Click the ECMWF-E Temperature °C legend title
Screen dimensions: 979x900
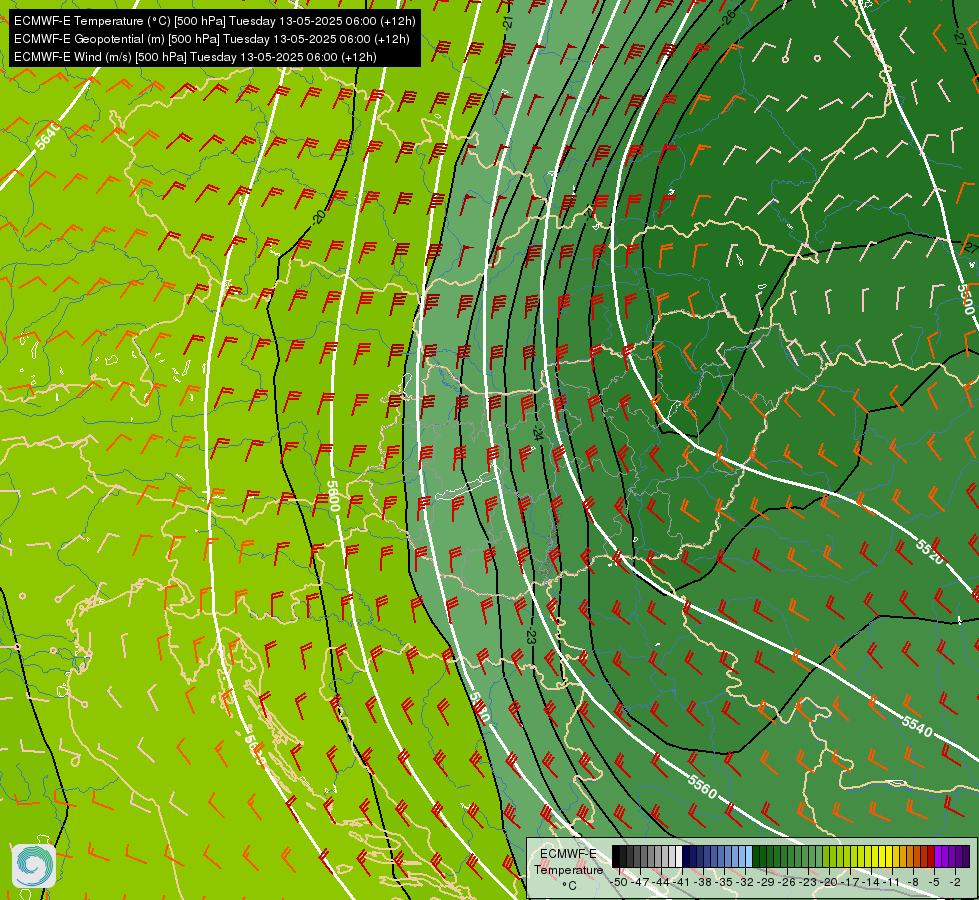568,869
